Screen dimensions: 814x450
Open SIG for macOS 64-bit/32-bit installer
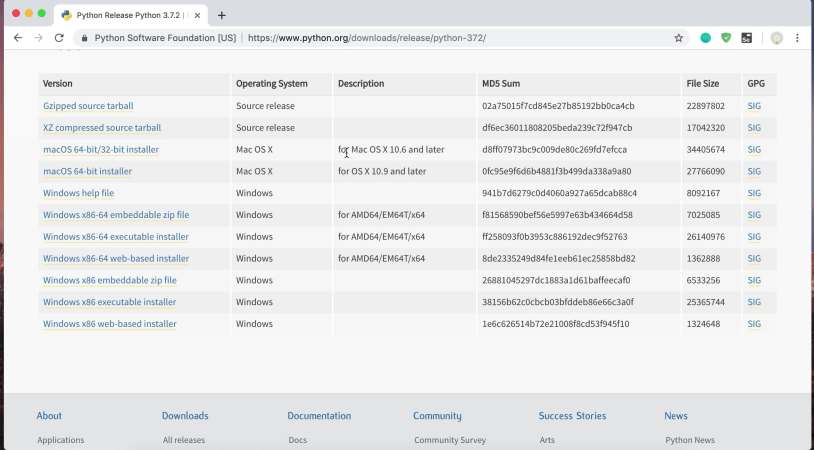point(754,149)
